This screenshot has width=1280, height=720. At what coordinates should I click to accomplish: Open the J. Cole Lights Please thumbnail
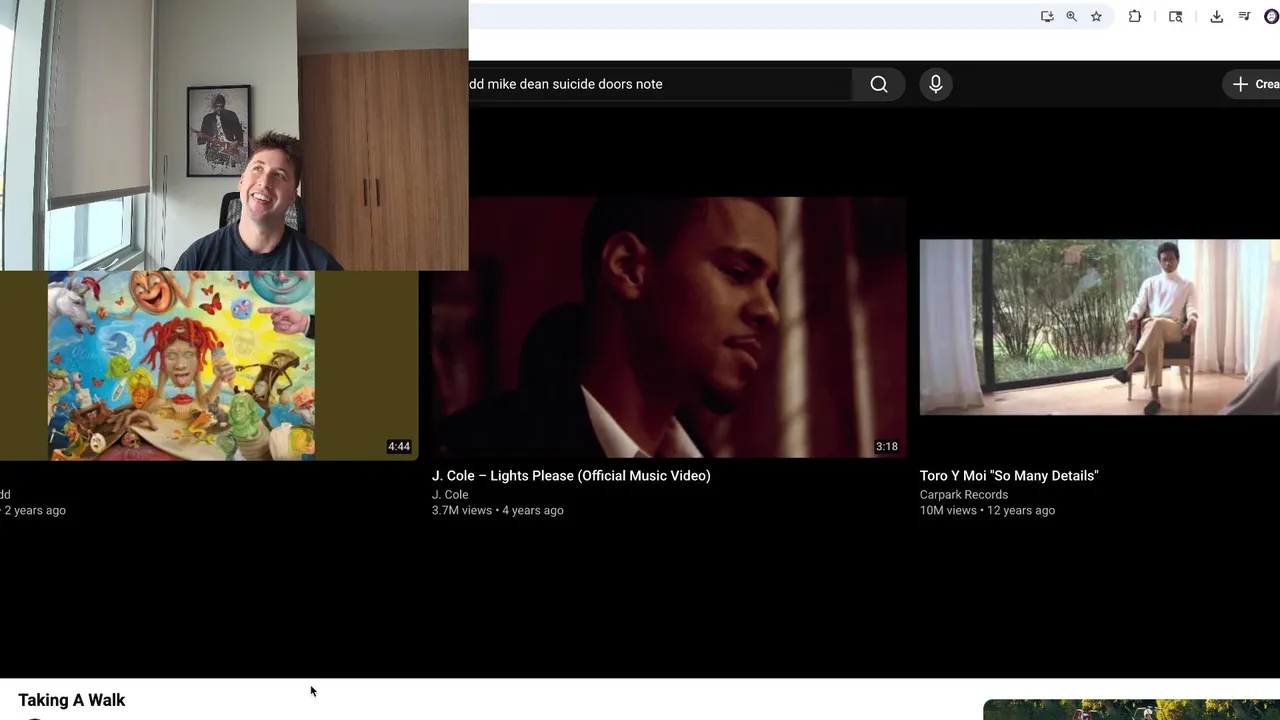[668, 327]
